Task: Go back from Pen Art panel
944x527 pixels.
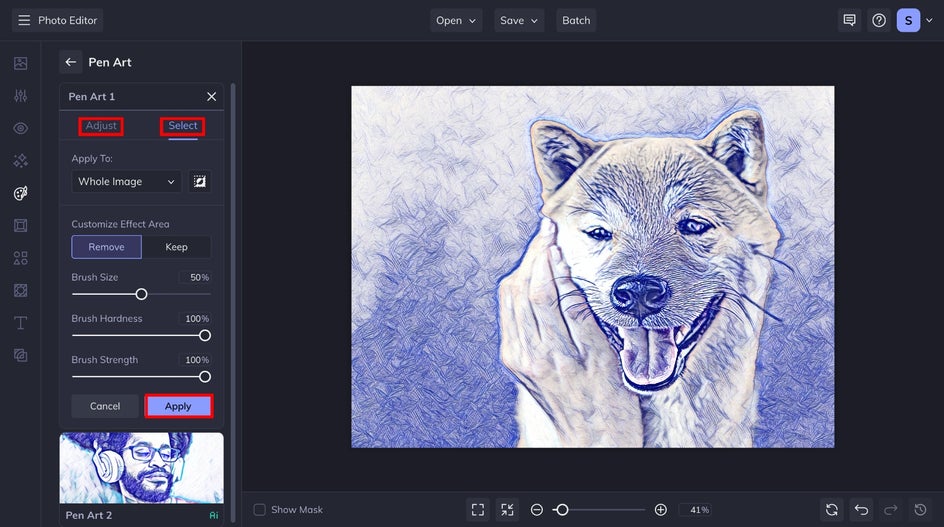Action: tap(70, 62)
